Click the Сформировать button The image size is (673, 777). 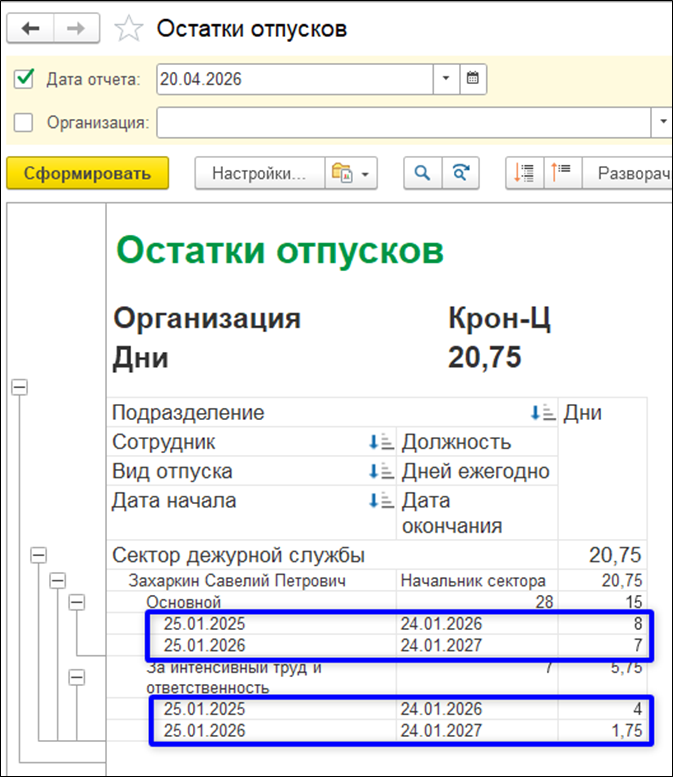(88, 173)
